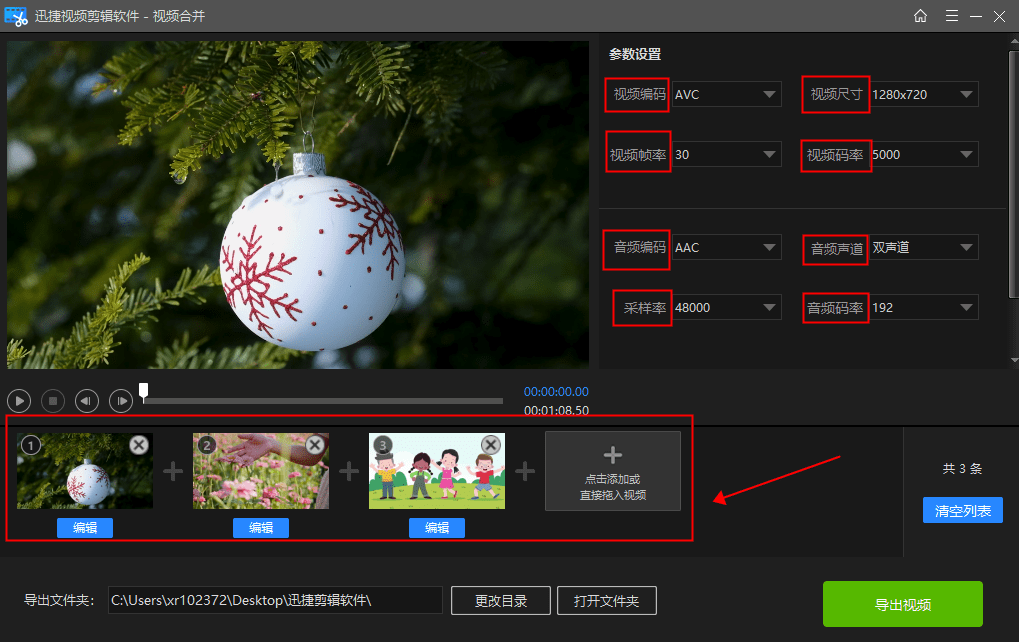Click 编辑 under clip 2

[261, 528]
